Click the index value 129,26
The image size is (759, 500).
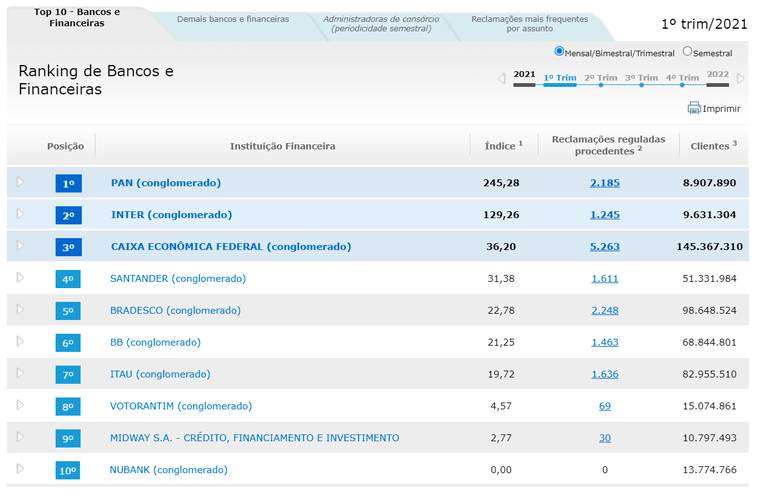pyautogui.click(x=501, y=215)
